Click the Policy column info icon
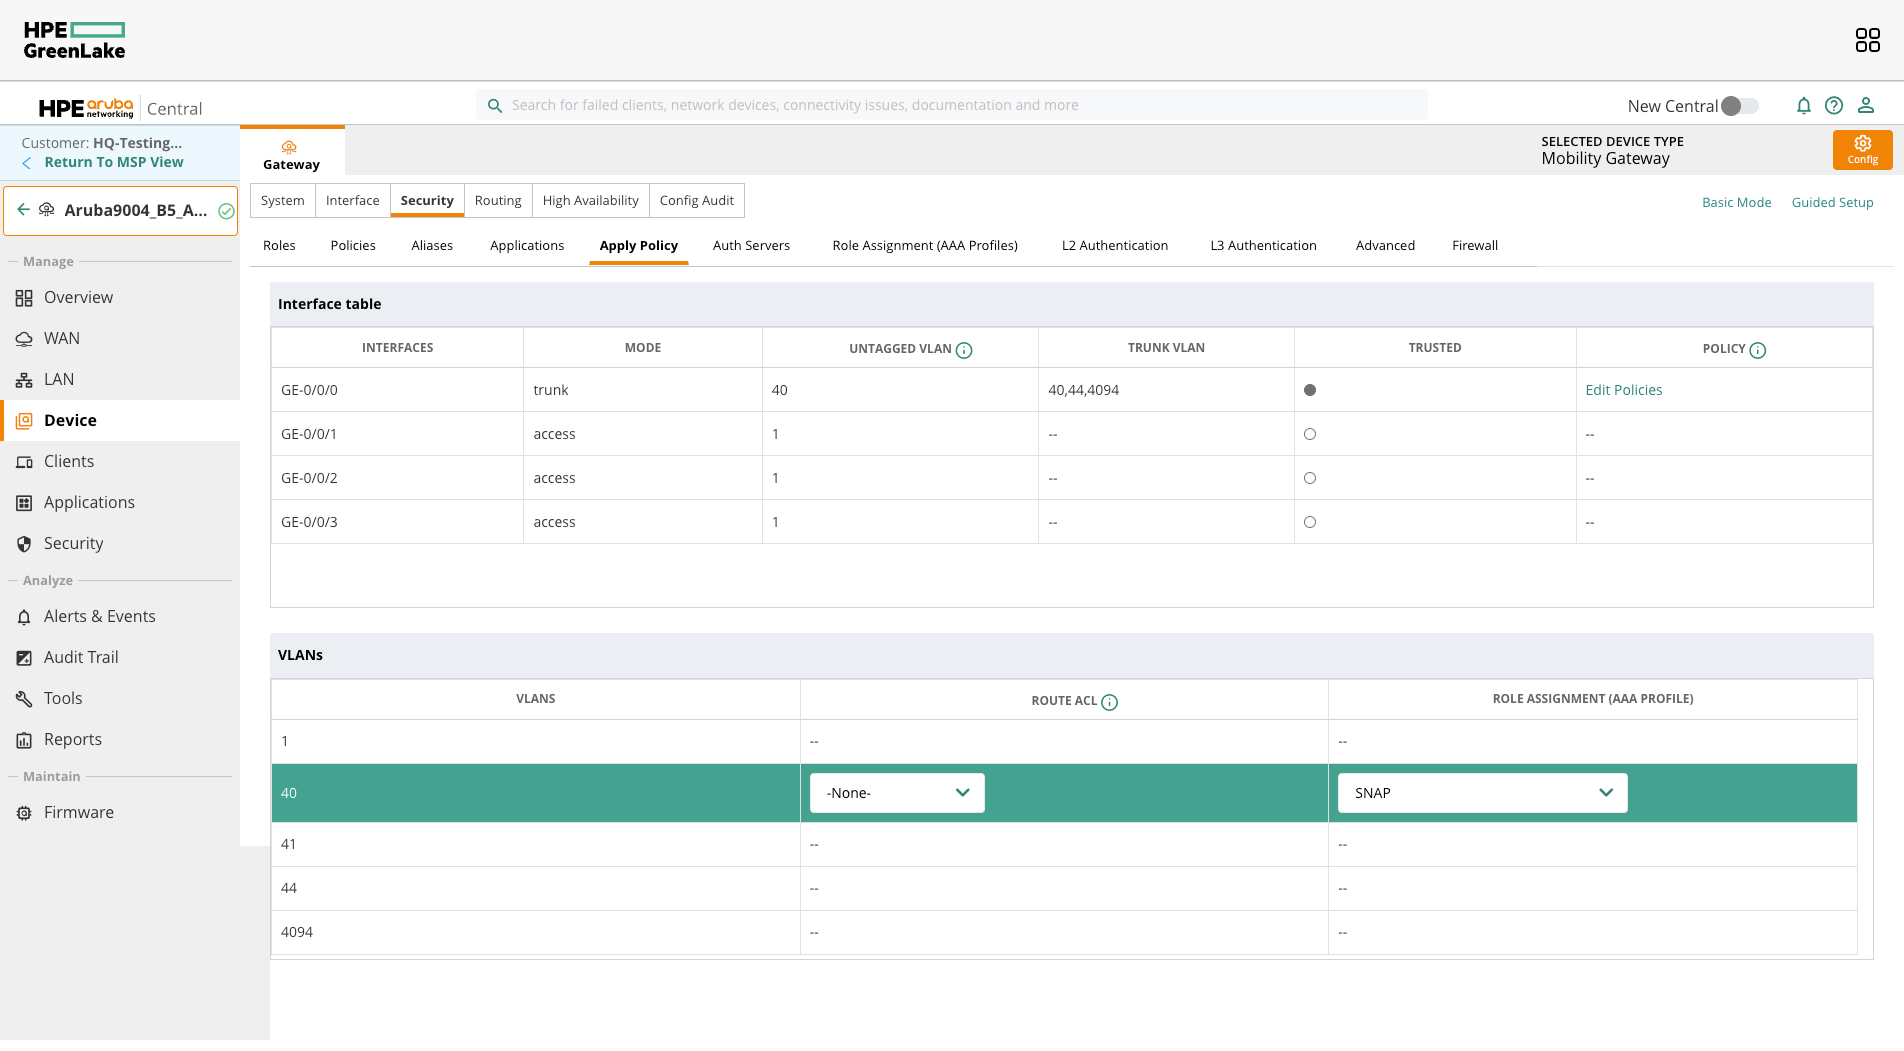 coord(1758,350)
